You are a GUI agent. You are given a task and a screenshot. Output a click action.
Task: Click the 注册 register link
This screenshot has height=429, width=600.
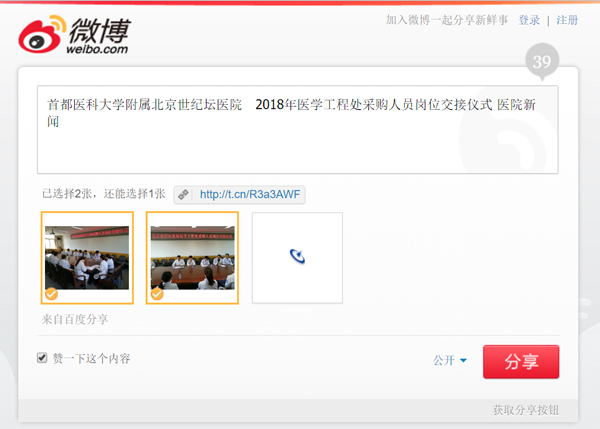click(567, 20)
